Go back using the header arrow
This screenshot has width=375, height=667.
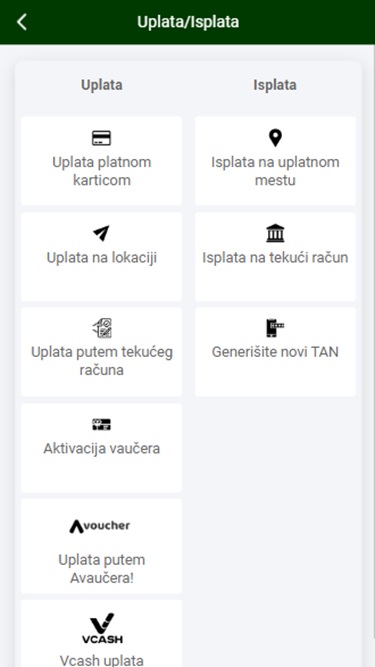pos(22,22)
